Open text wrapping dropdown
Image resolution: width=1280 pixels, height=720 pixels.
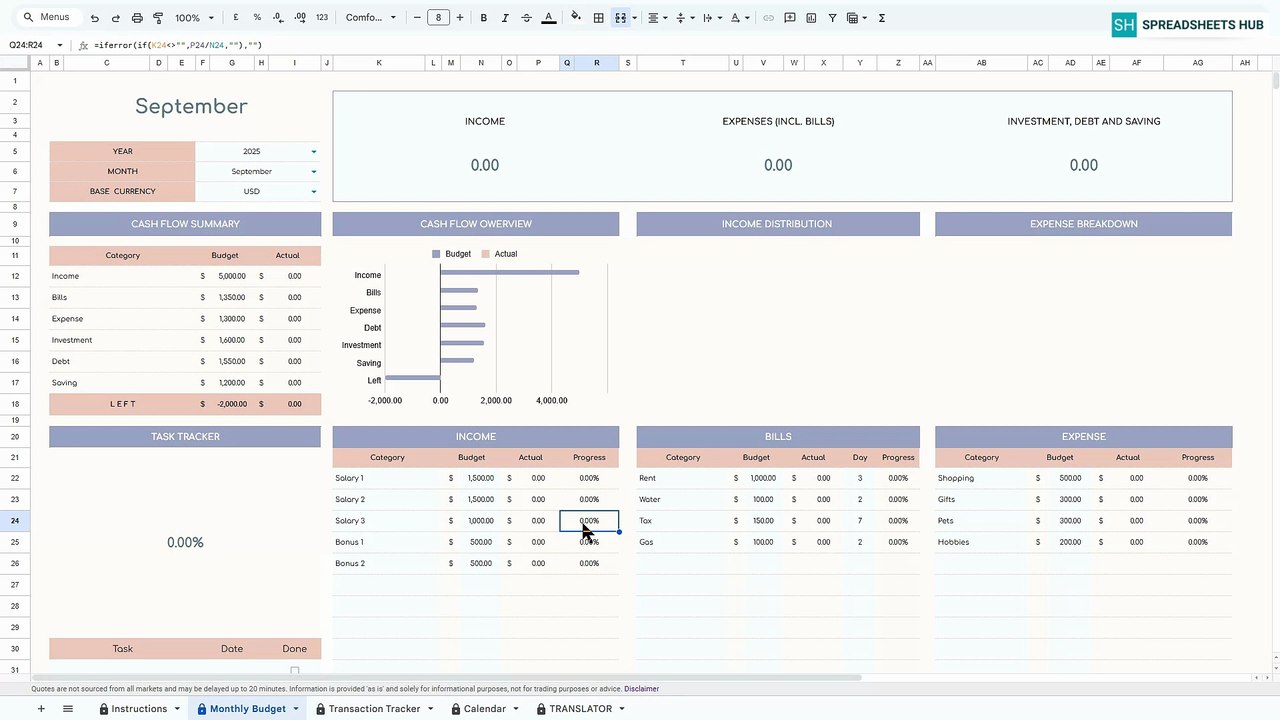(711, 18)
